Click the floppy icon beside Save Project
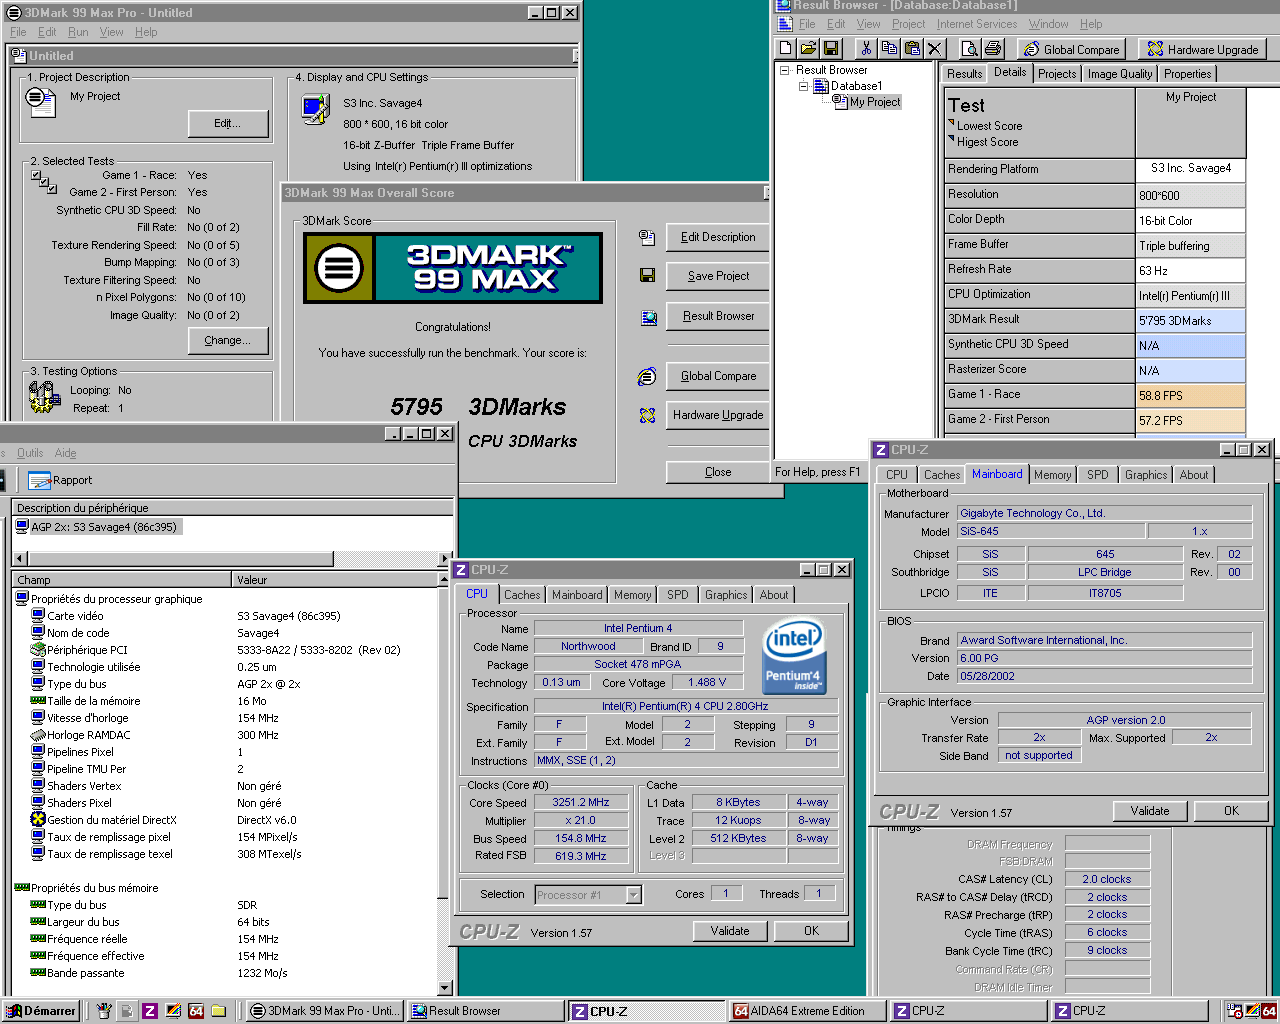Viewport: 1280px width, 1024px height. [x=647, y=275]
